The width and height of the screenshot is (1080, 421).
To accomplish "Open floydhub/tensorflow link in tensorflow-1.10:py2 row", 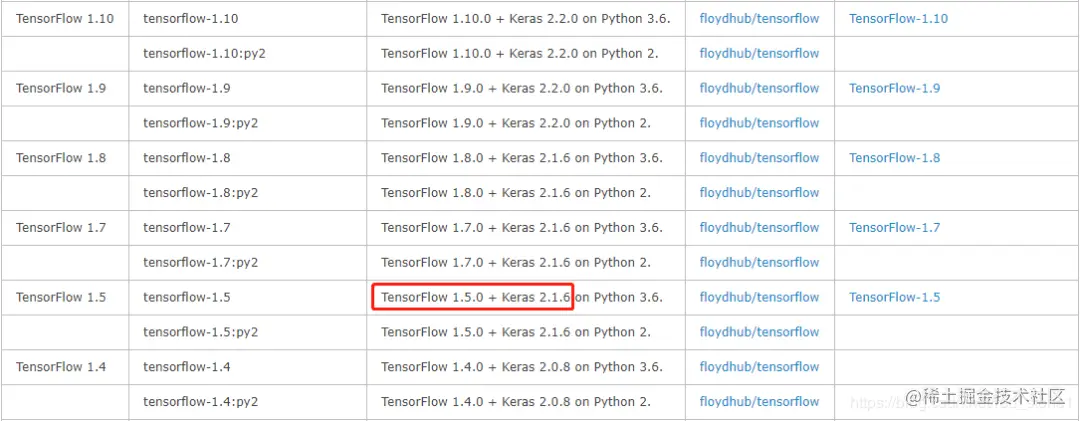I will pyautogui.click(x=759, y=53).
